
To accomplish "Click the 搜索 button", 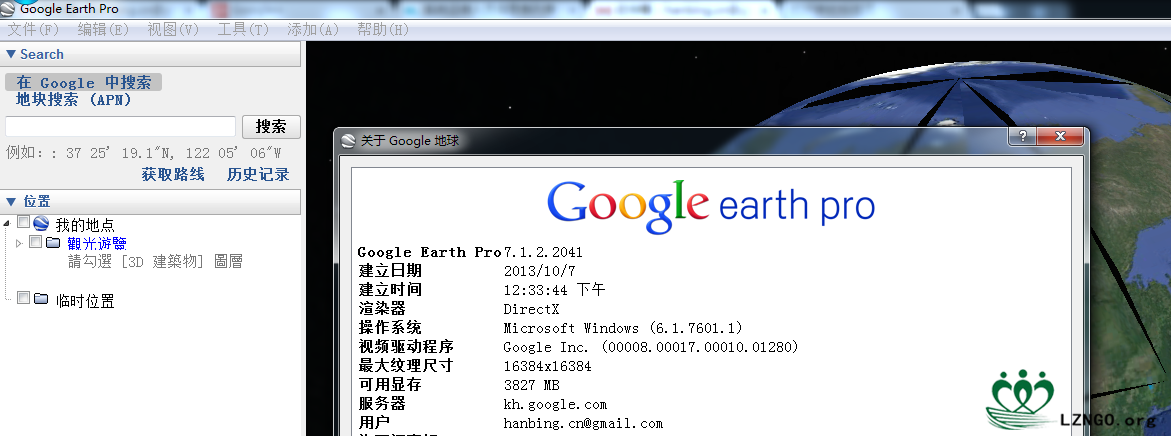I will click(x=271, y=126).
